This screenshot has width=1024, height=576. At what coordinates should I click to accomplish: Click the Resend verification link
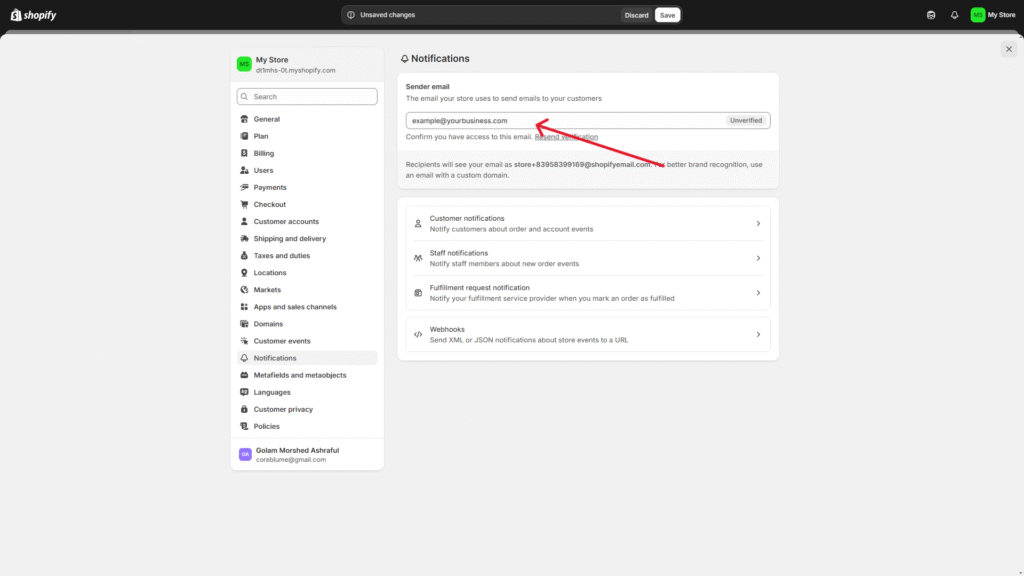566,137
